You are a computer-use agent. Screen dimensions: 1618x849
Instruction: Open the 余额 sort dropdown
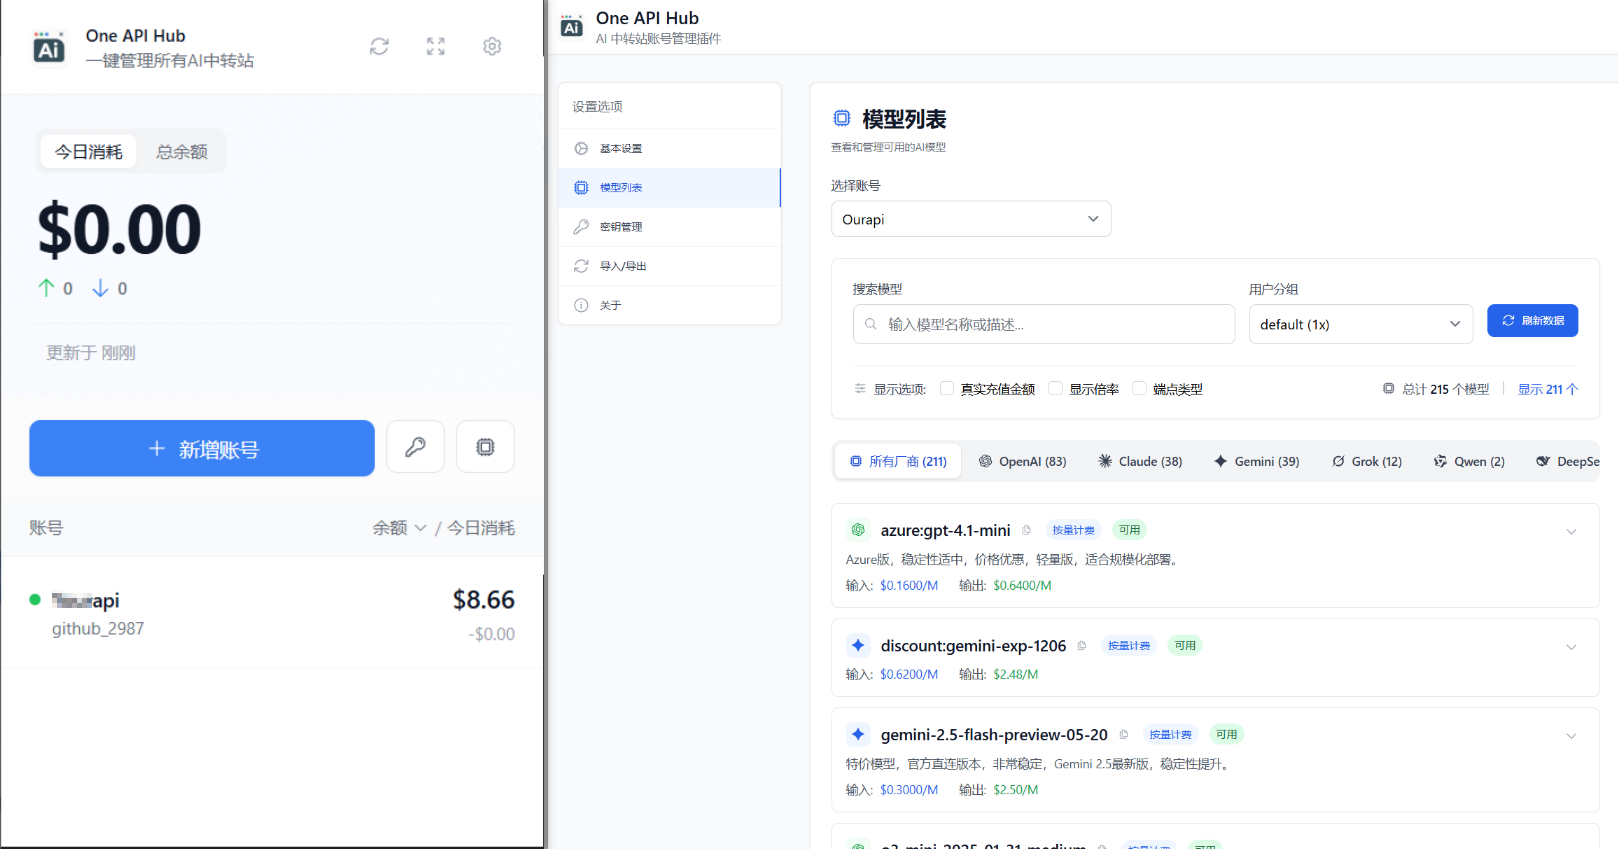click(400, 528)
